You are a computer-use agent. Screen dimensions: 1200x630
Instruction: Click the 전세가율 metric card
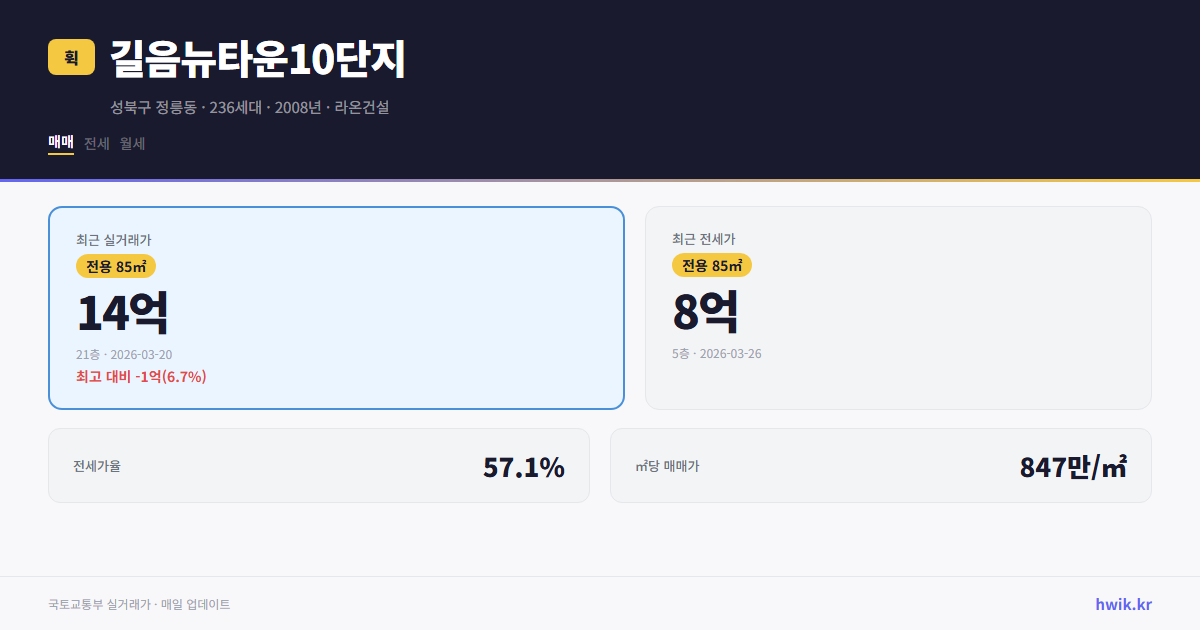tap(319, 465)
